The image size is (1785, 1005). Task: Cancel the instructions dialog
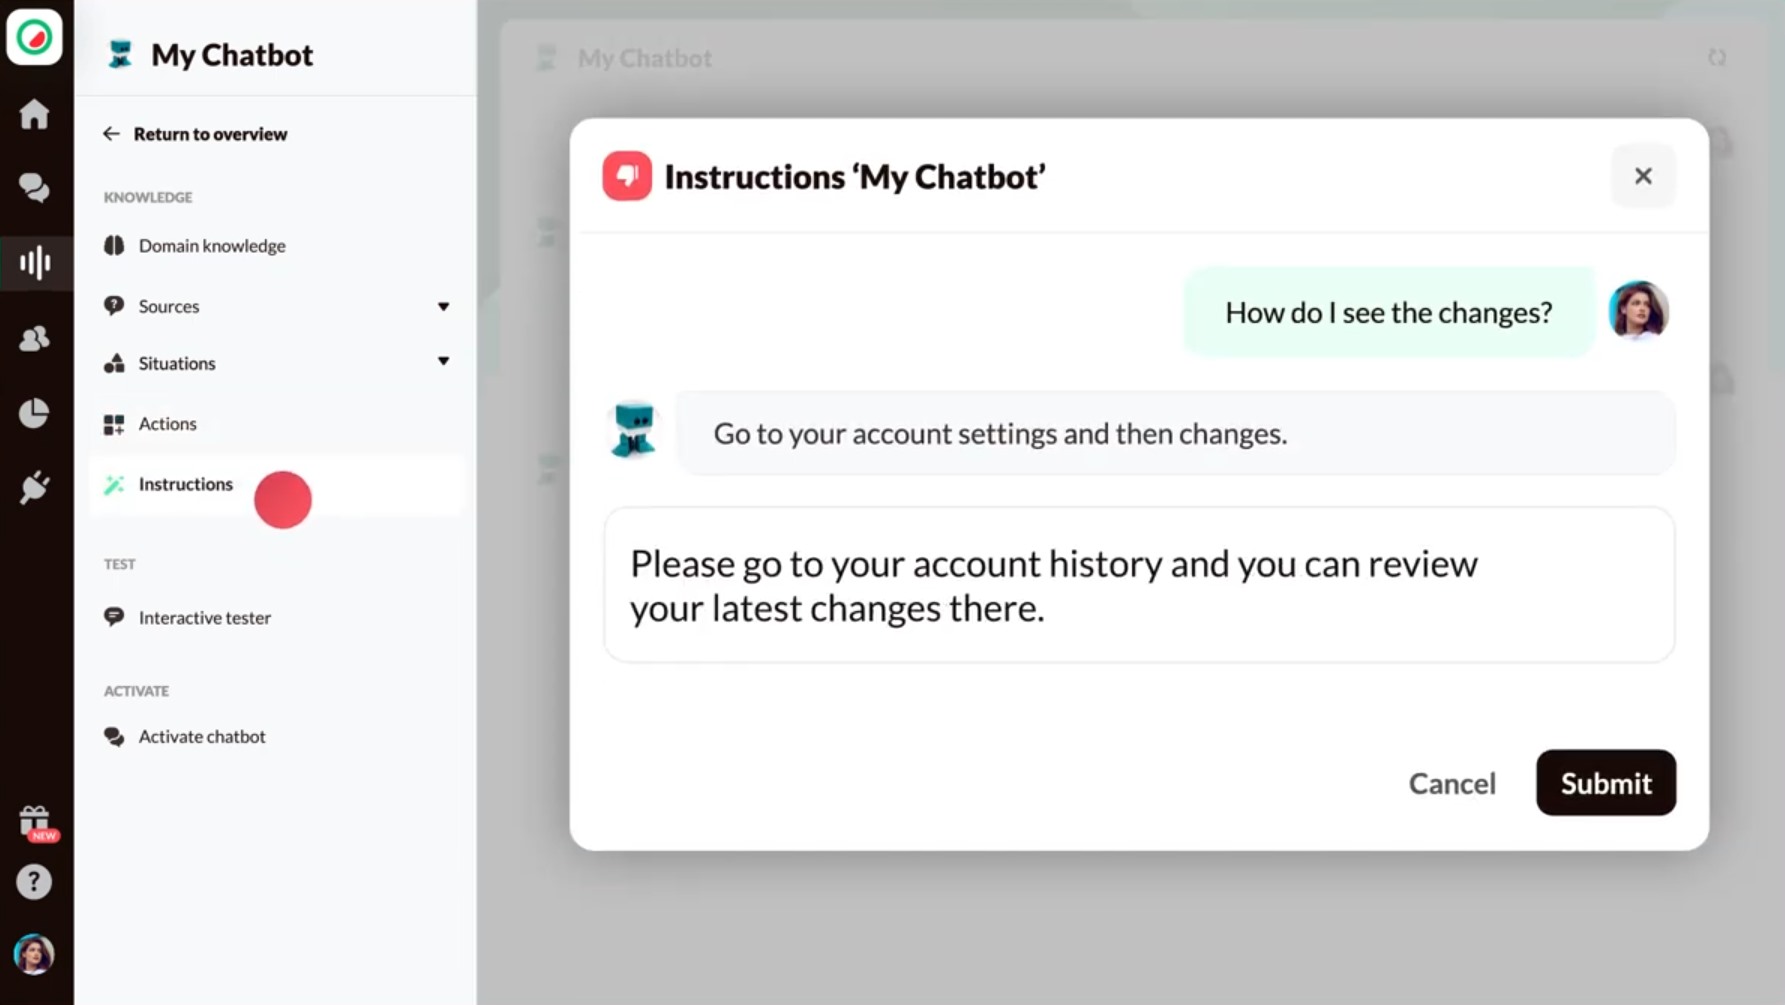(x=1452, y=783)
